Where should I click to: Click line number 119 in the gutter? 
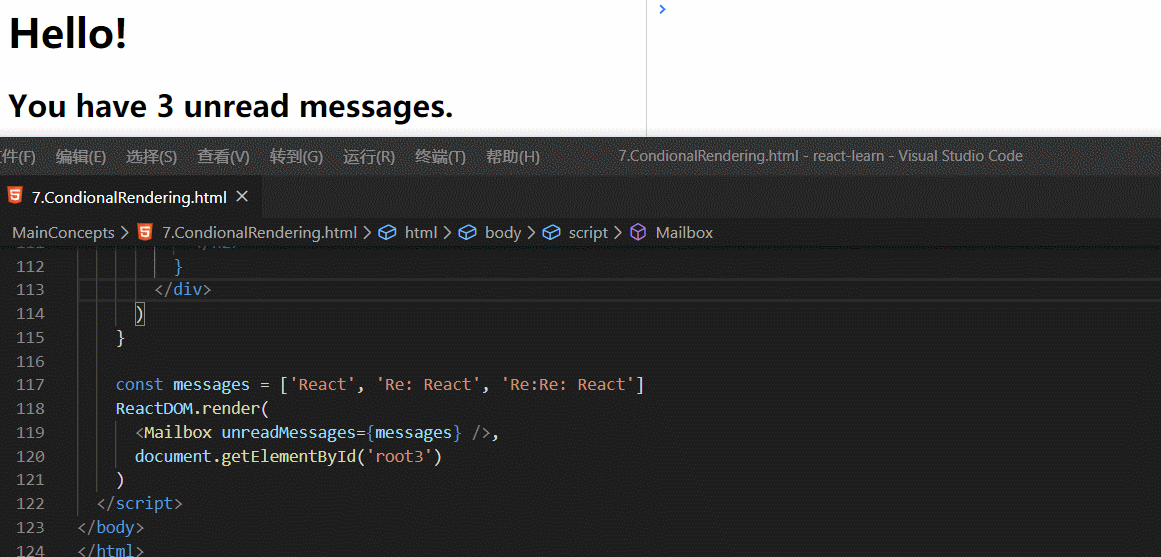(x=30, y=432)
